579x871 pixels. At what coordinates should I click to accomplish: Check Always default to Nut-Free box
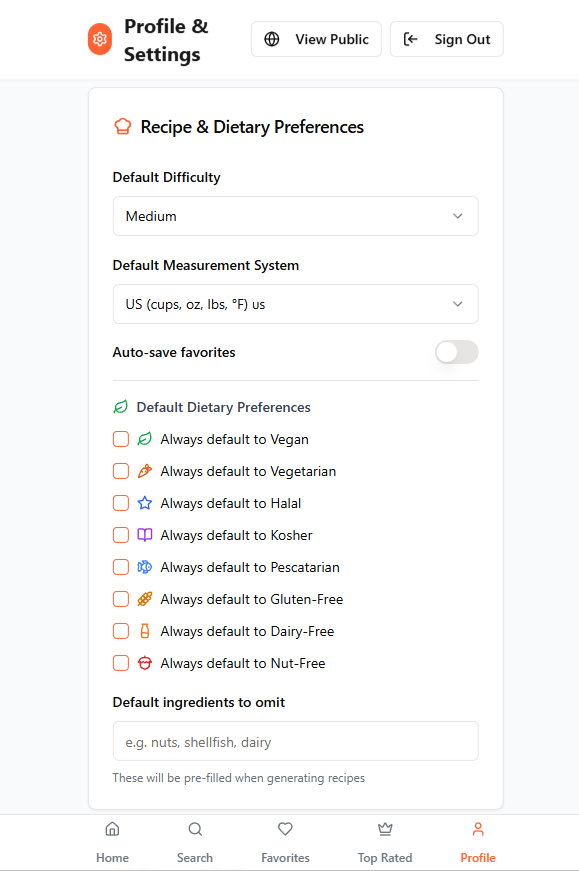point(121,663)
